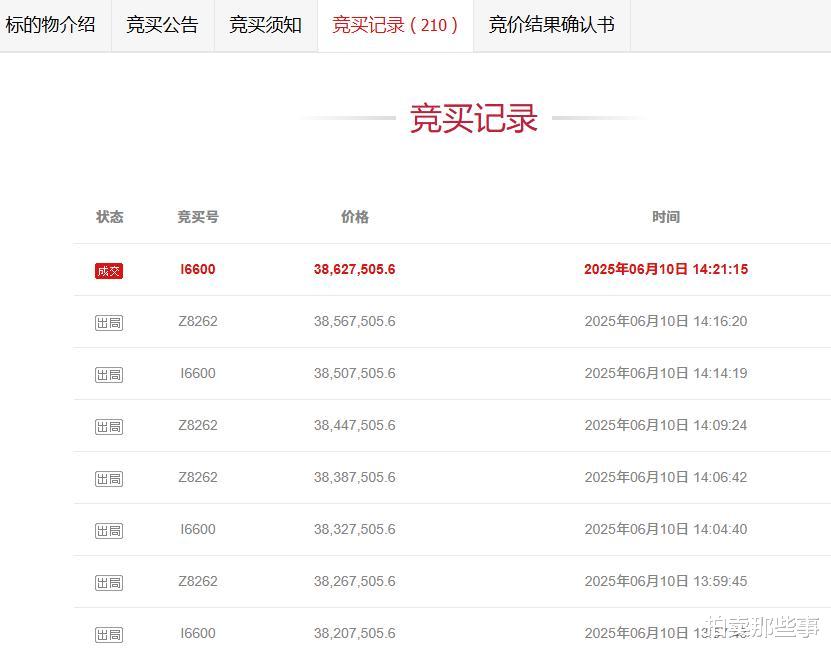The height and width of the screenshot is (653, 831).
Task: Click 出局 badge in the 38,267,505.6 row
Action: click(109, 583)
